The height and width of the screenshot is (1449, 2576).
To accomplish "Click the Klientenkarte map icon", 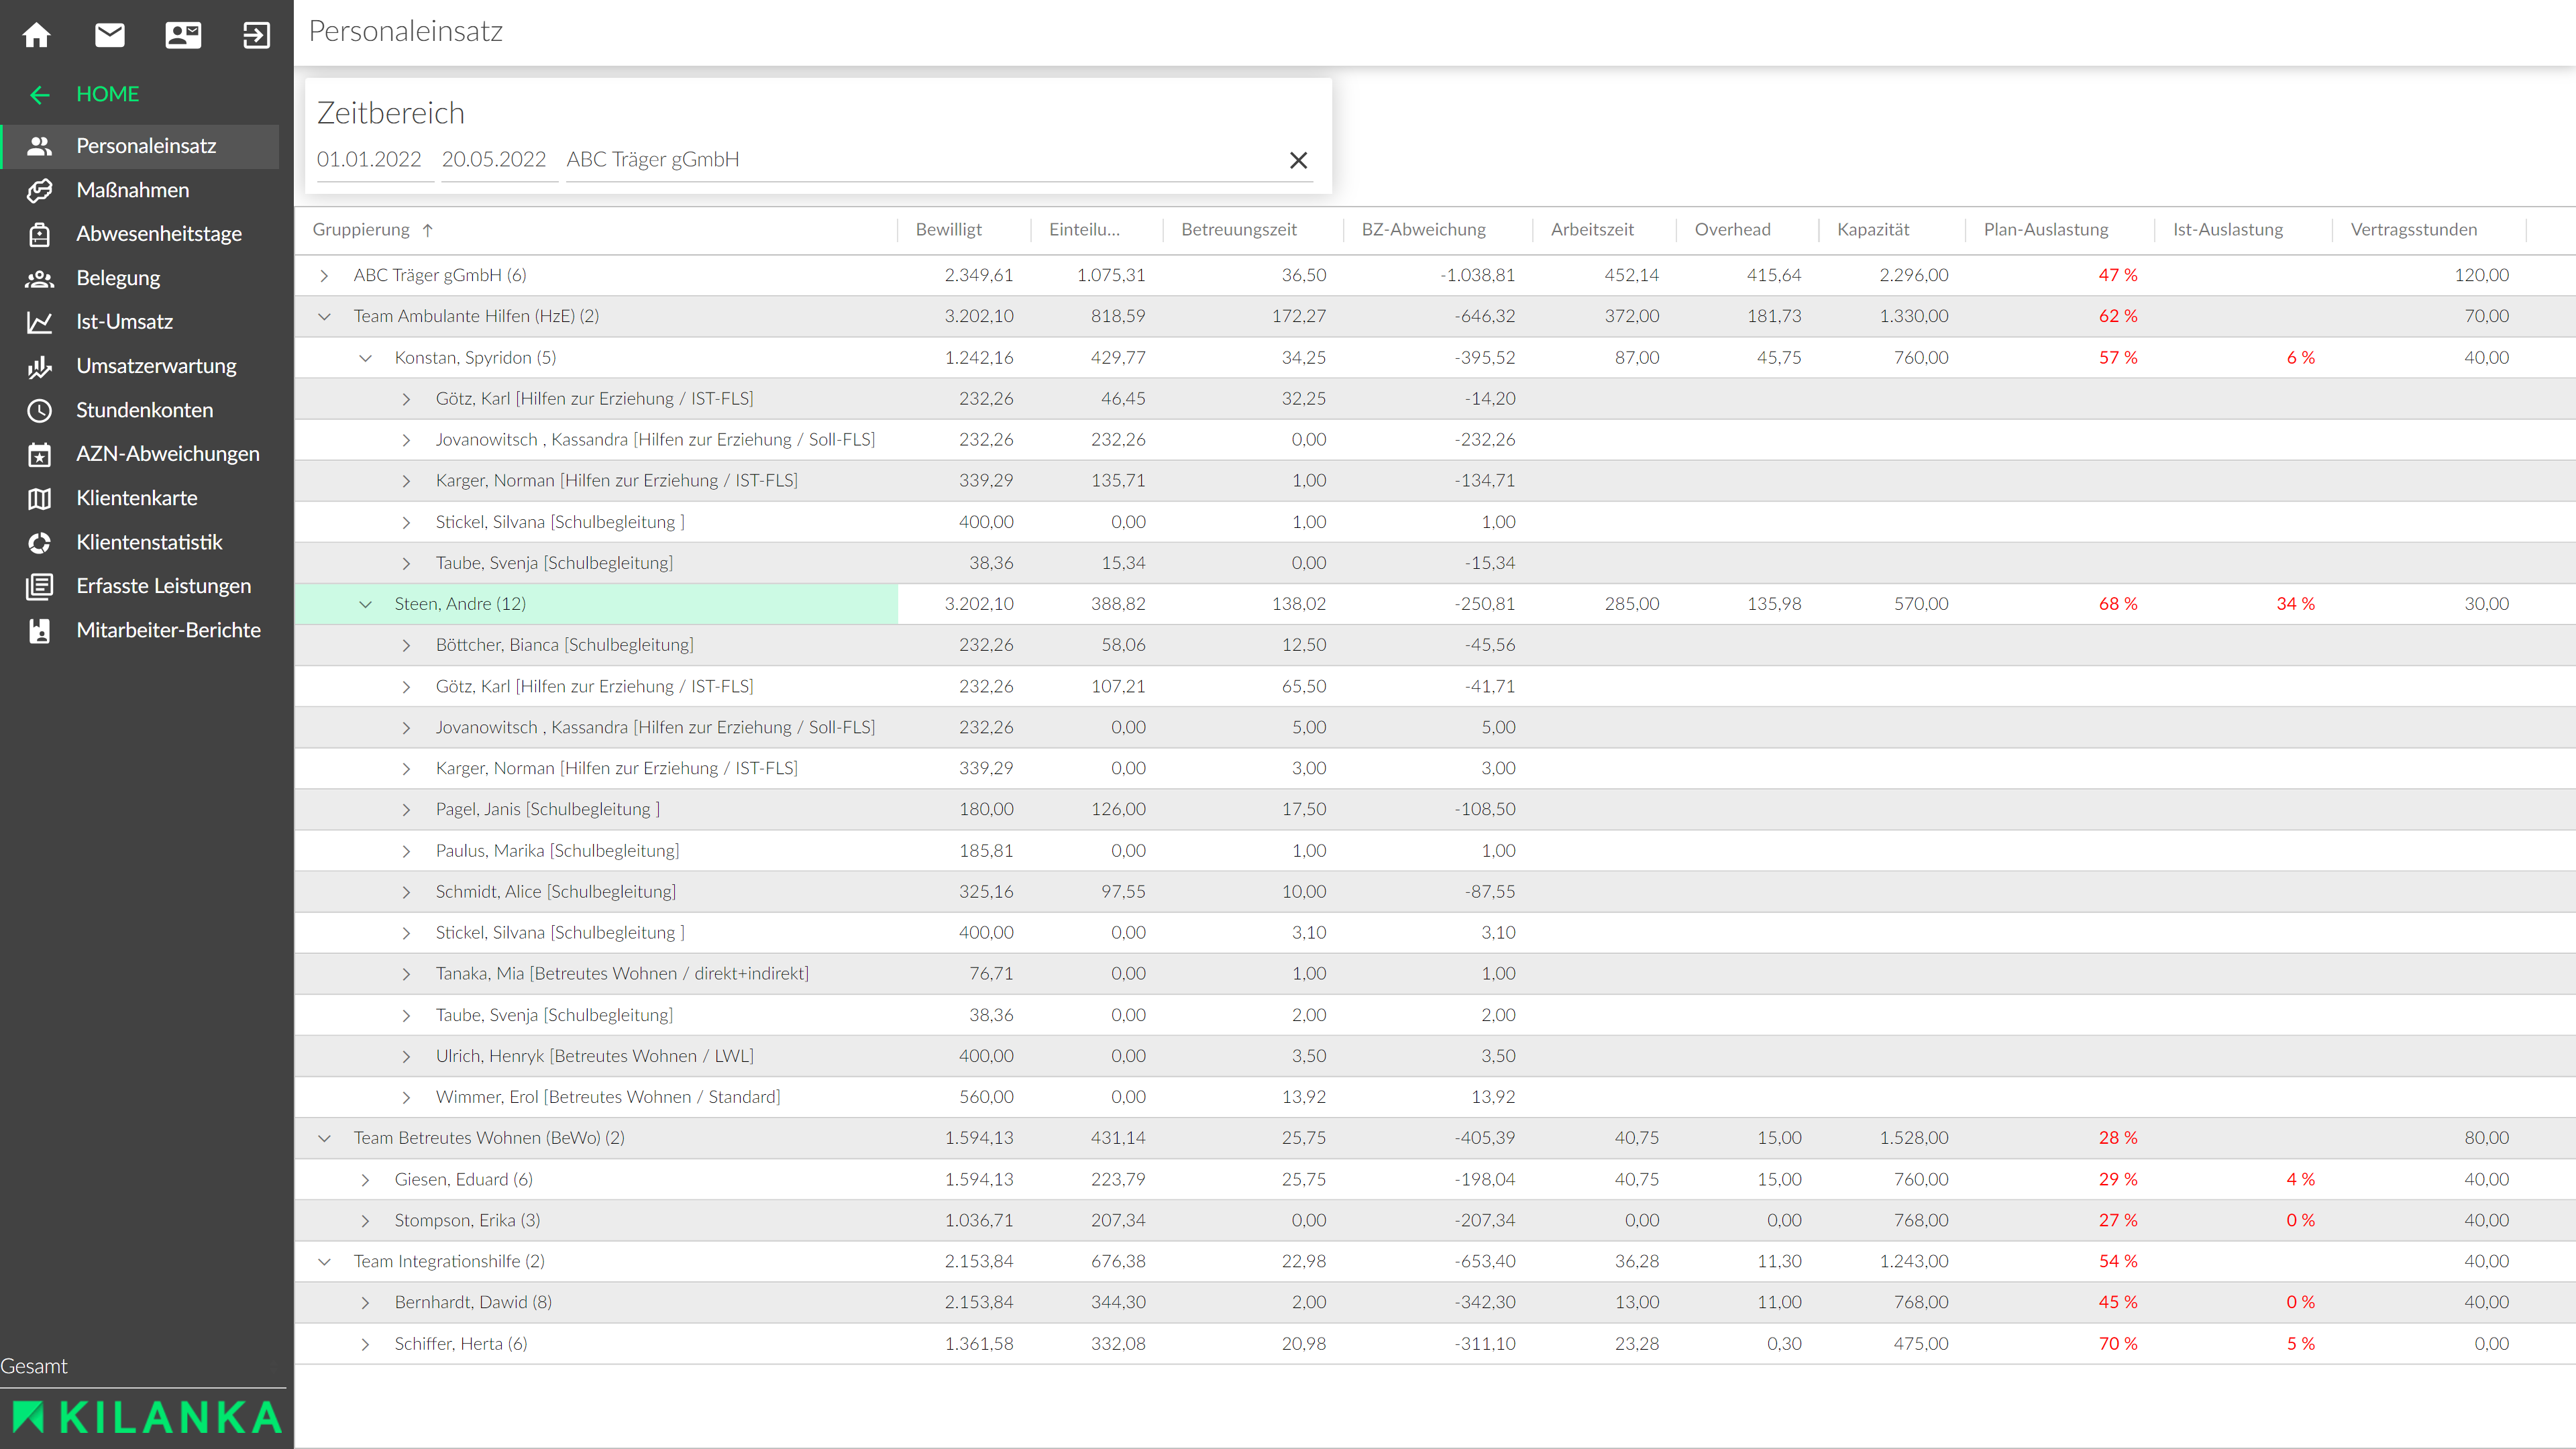I will coord(40,498).
